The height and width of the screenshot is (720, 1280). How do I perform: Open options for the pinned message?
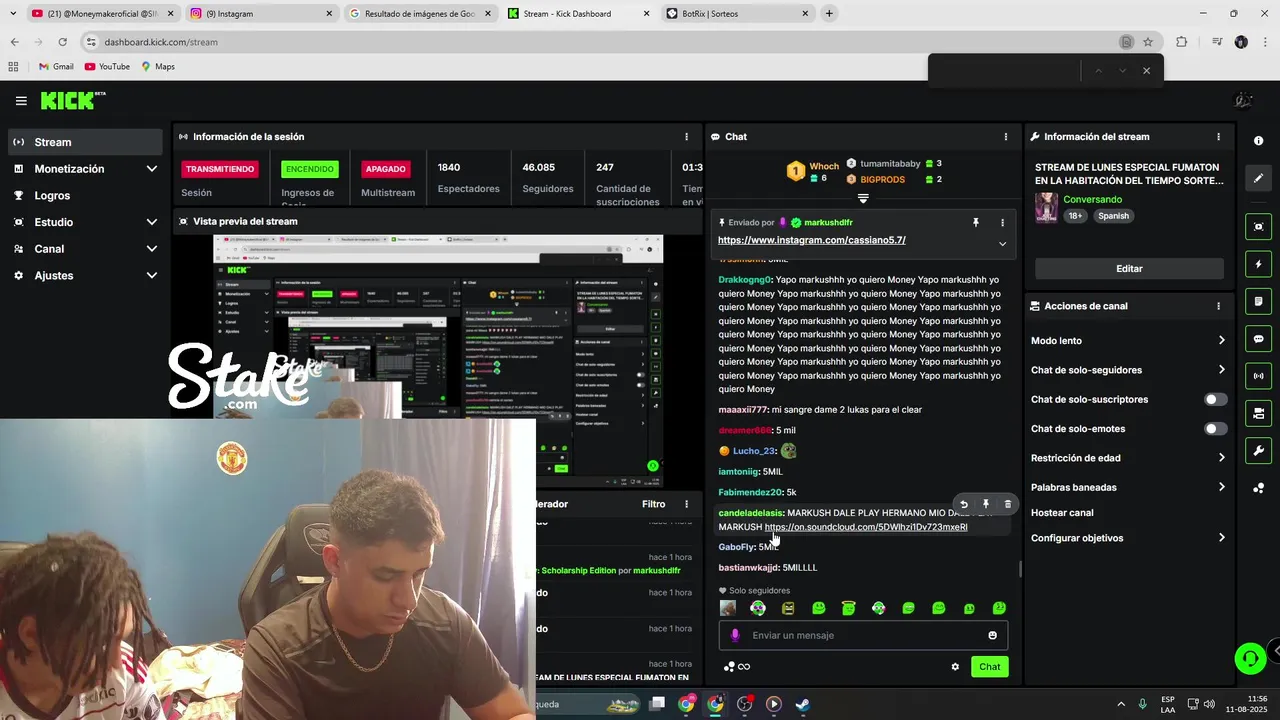1002,223
